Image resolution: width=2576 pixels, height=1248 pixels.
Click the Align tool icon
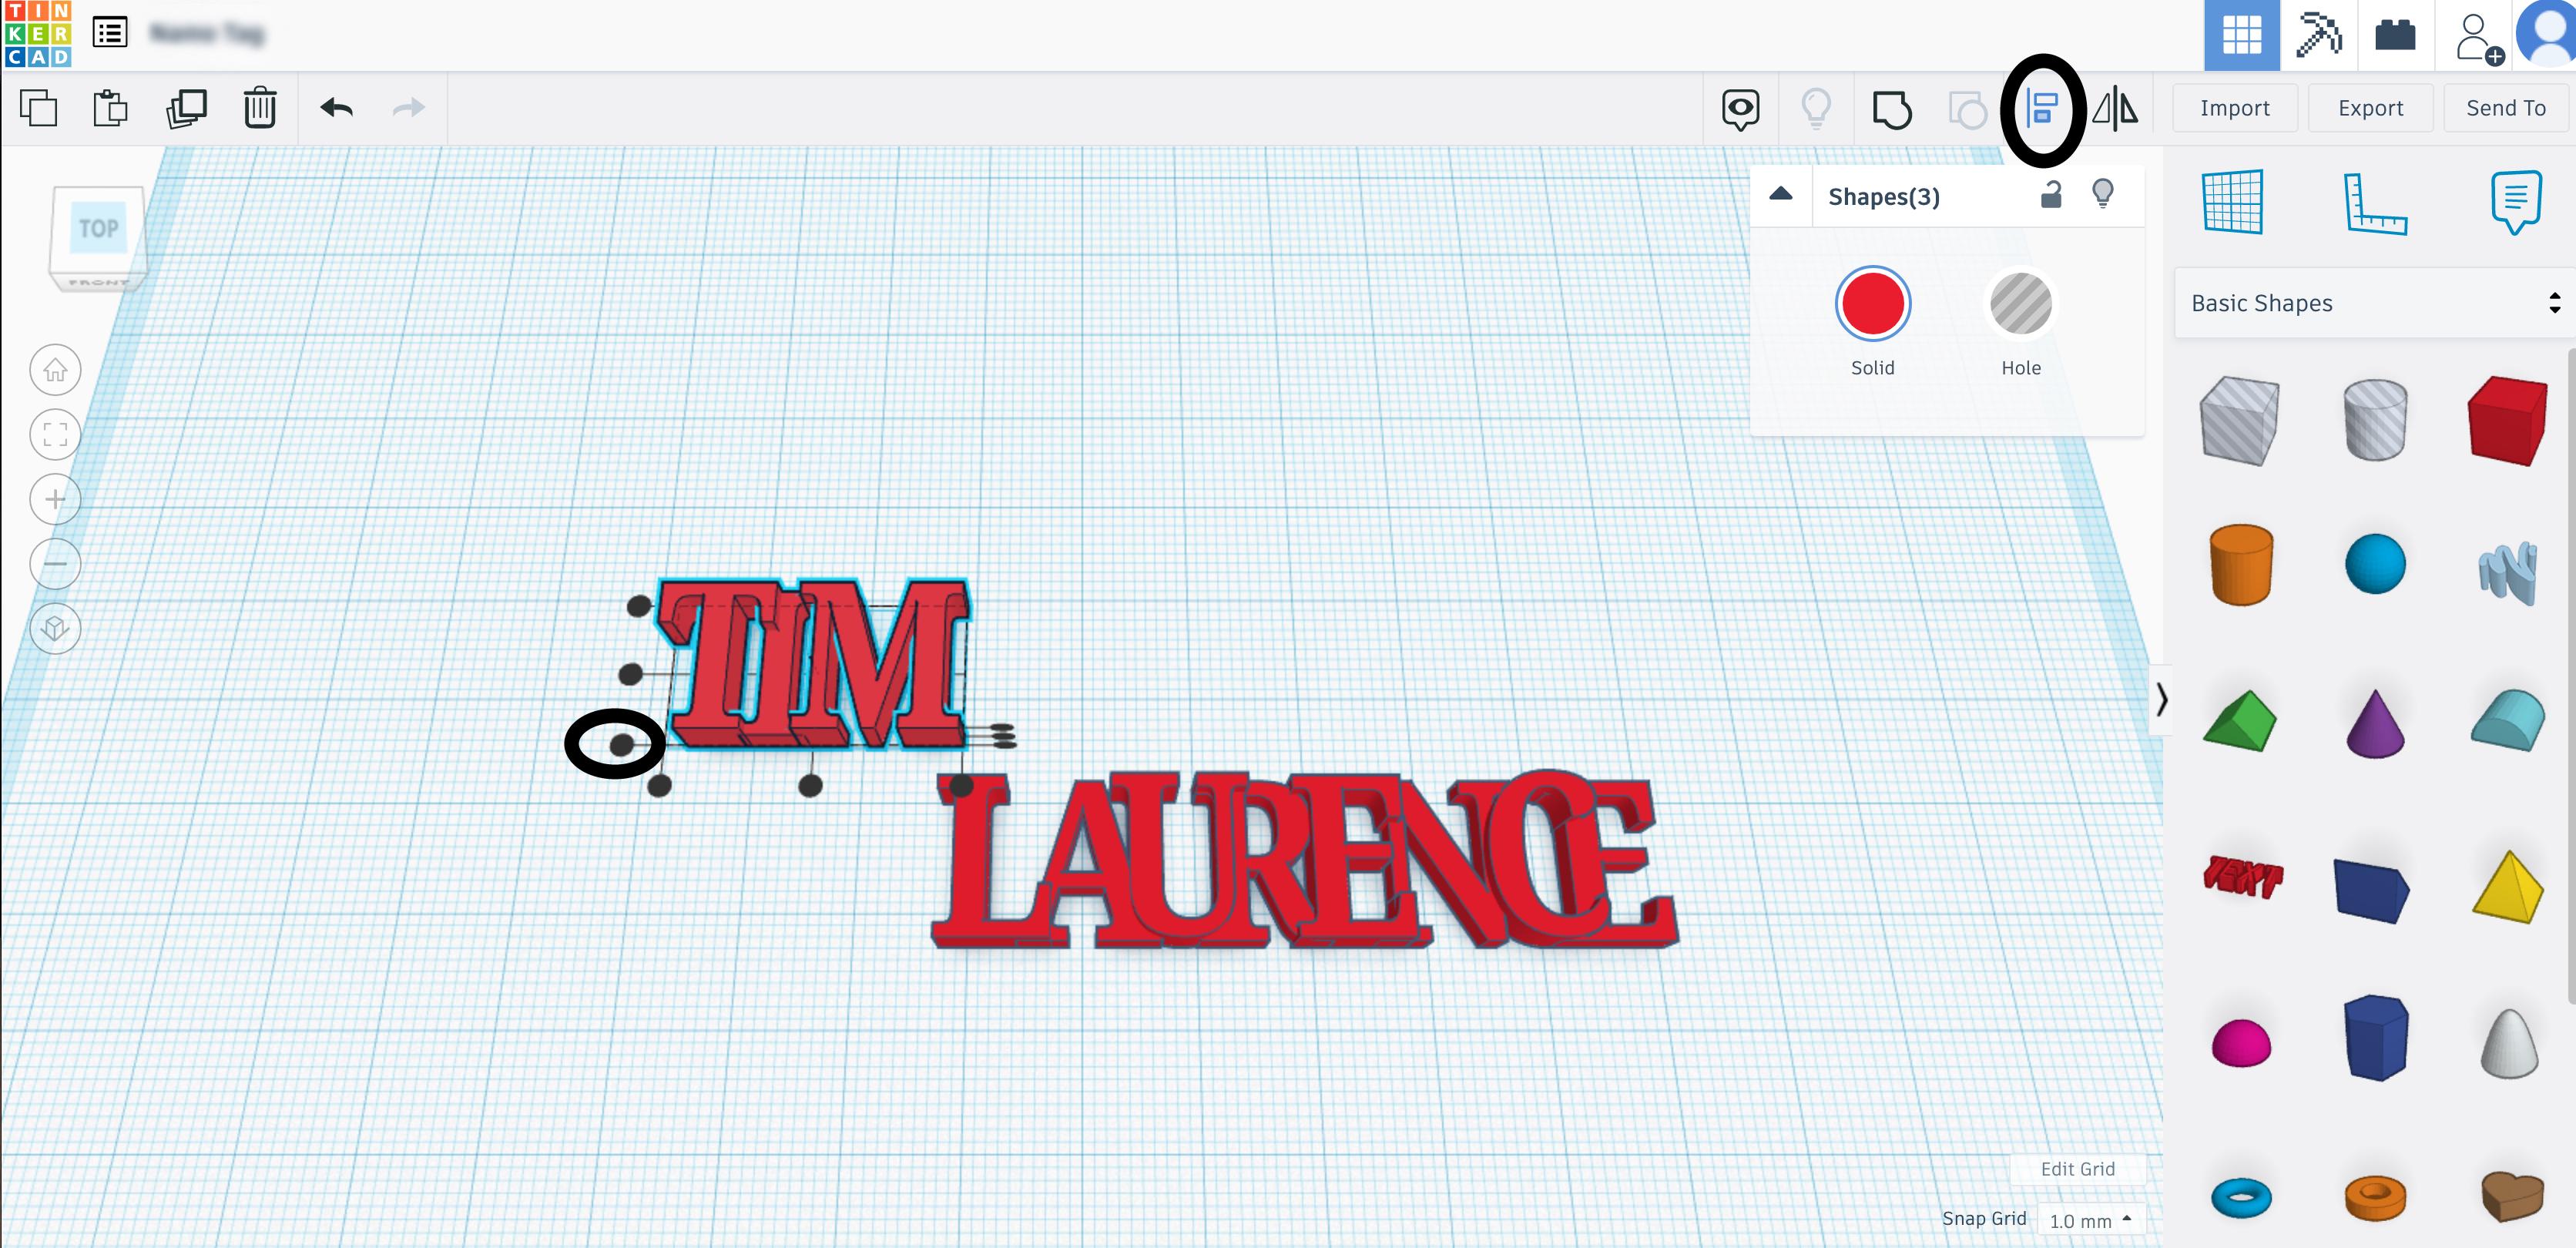pos(2041,108)
